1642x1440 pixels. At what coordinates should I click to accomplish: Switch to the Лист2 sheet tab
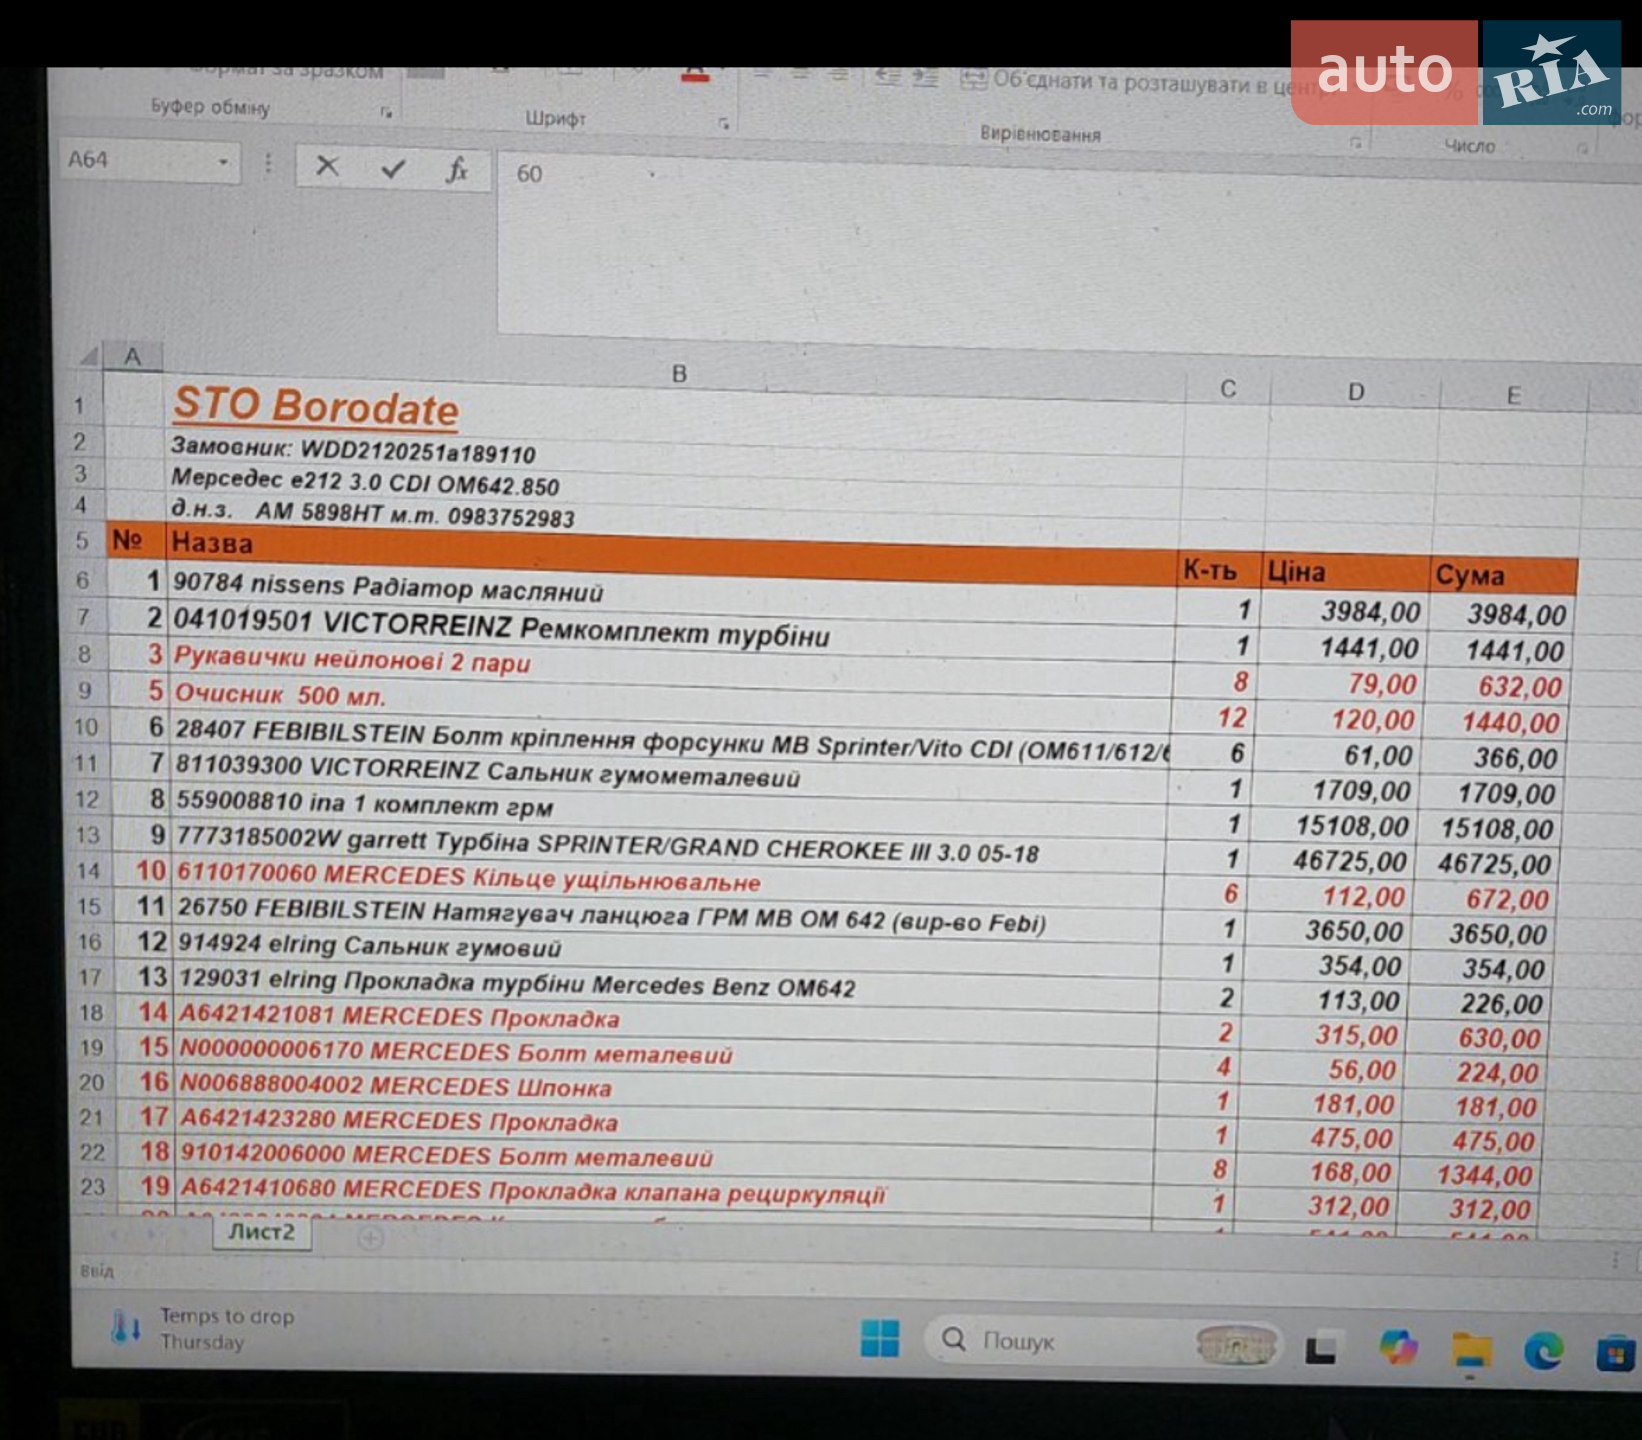tap(261, 1232)
